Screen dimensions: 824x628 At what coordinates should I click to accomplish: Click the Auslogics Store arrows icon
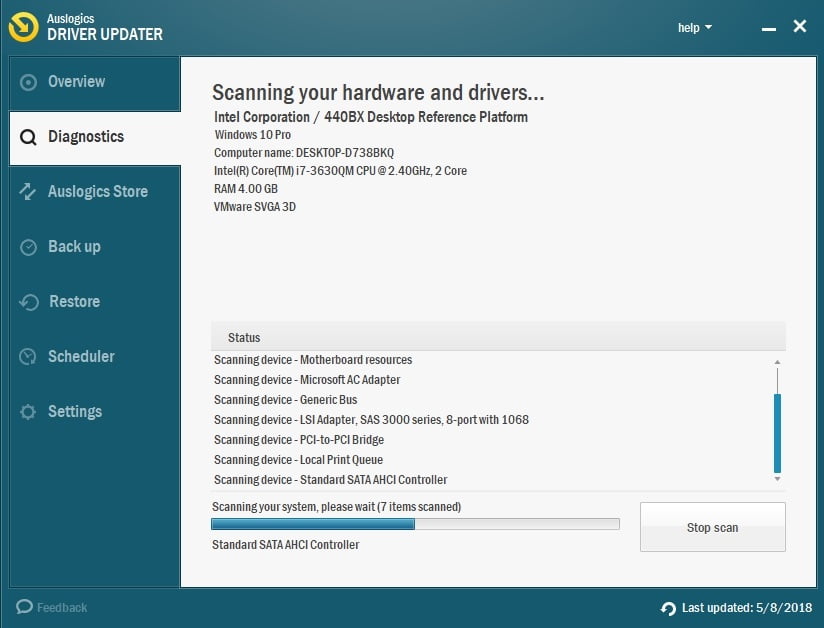28,192
